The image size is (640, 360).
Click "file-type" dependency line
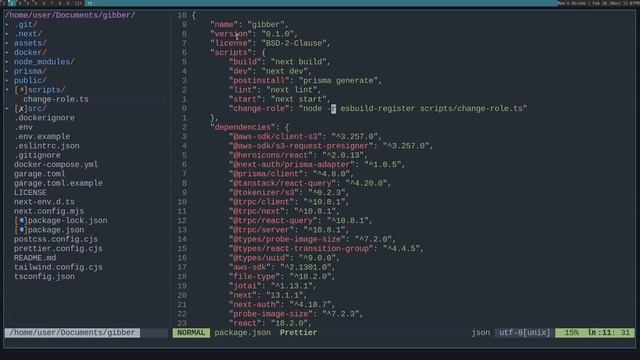click(x=282, y=277)
